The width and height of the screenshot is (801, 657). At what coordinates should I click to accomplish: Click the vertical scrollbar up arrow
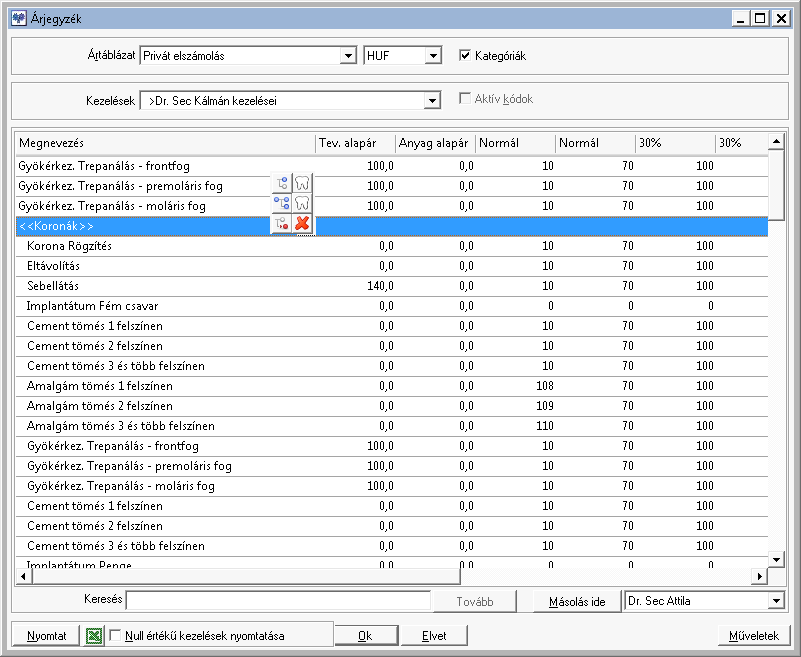[x=776, y=142]
